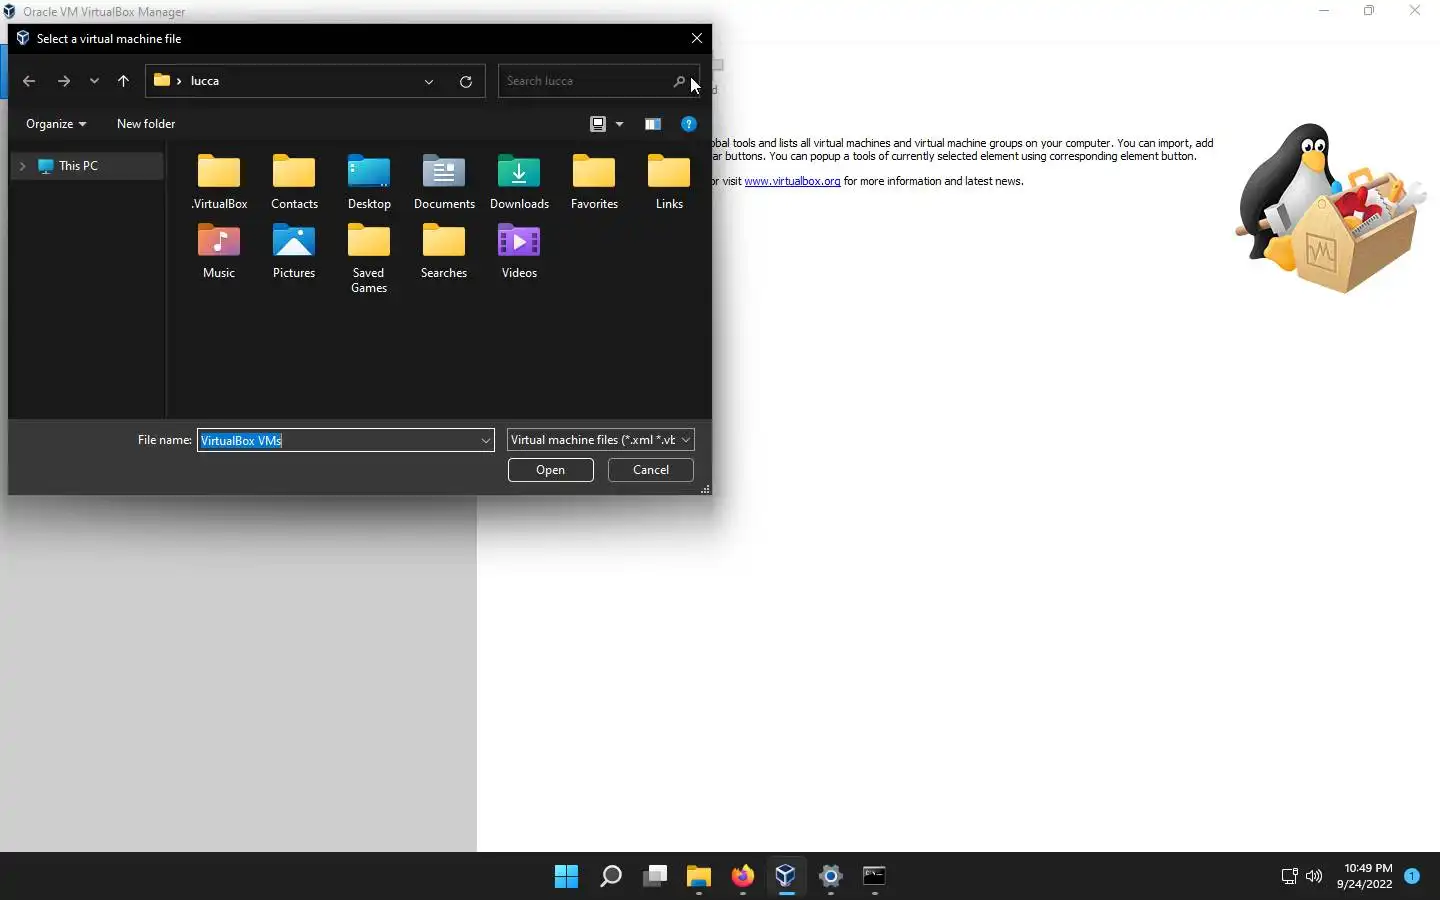Open the Favorites folder
Screen dimensions: 1440x900
click(594, 182)
